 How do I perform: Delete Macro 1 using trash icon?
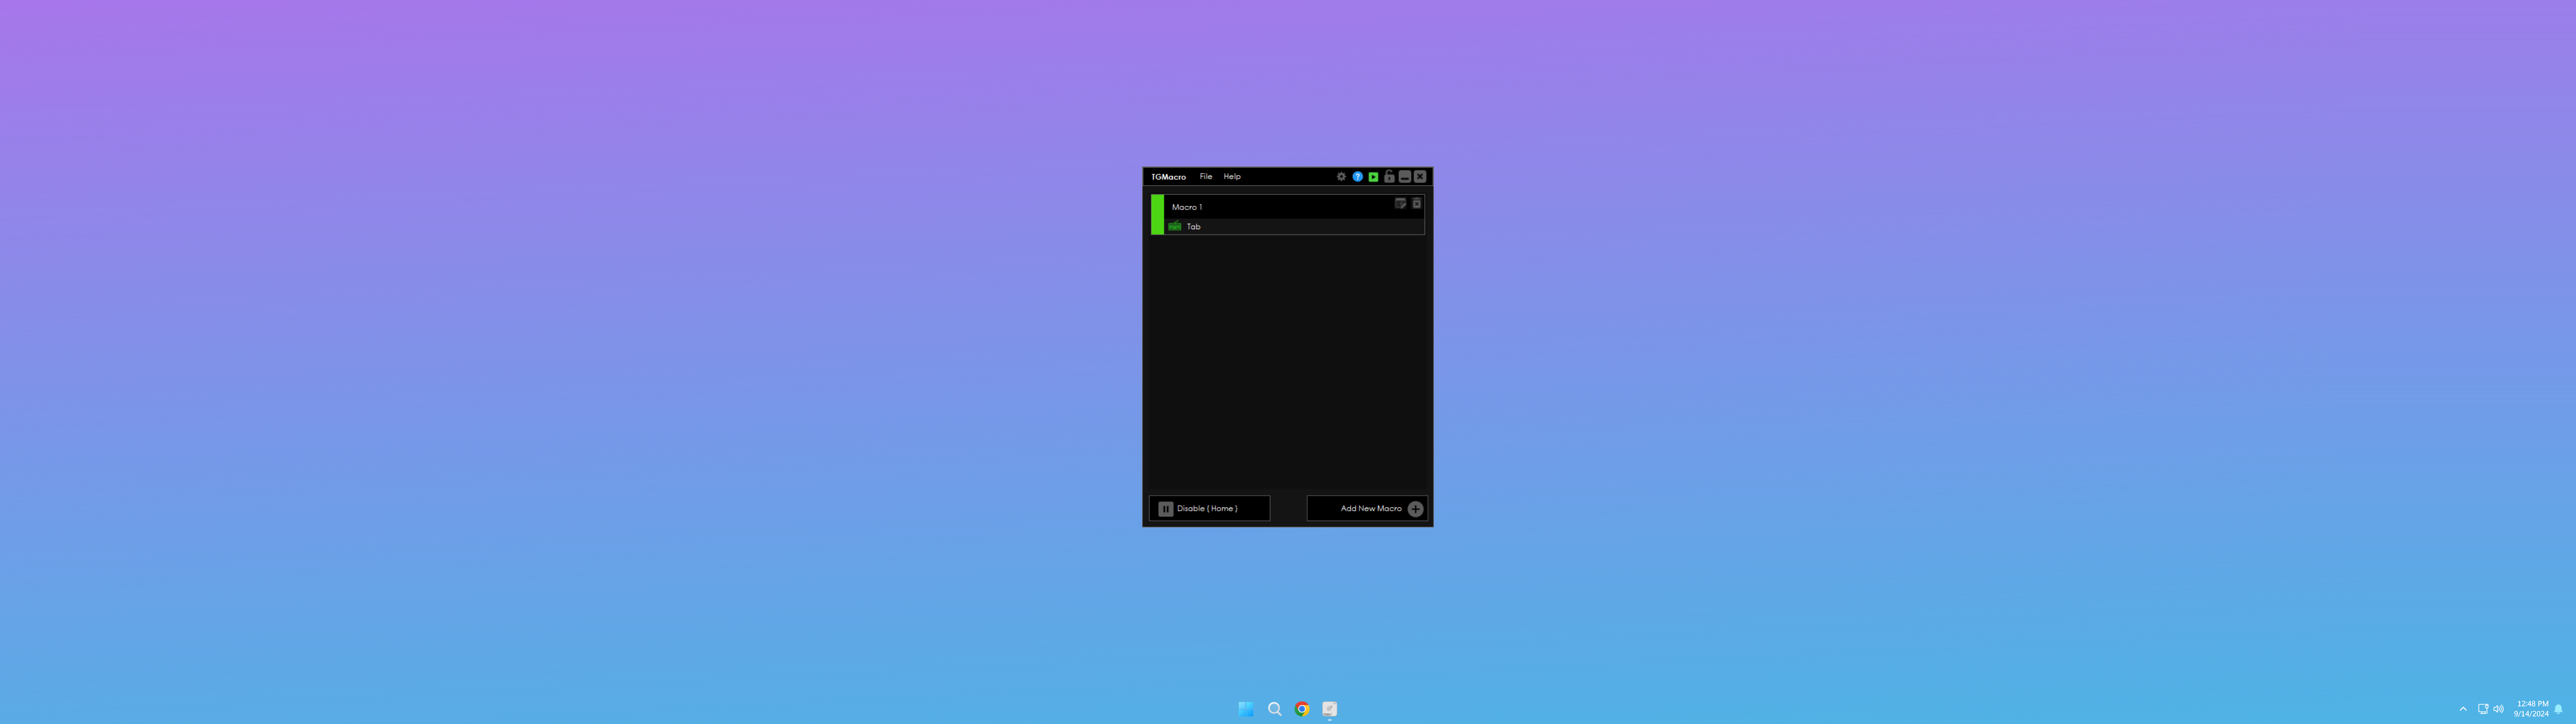pyautogui.click(x=1416, y=203)
